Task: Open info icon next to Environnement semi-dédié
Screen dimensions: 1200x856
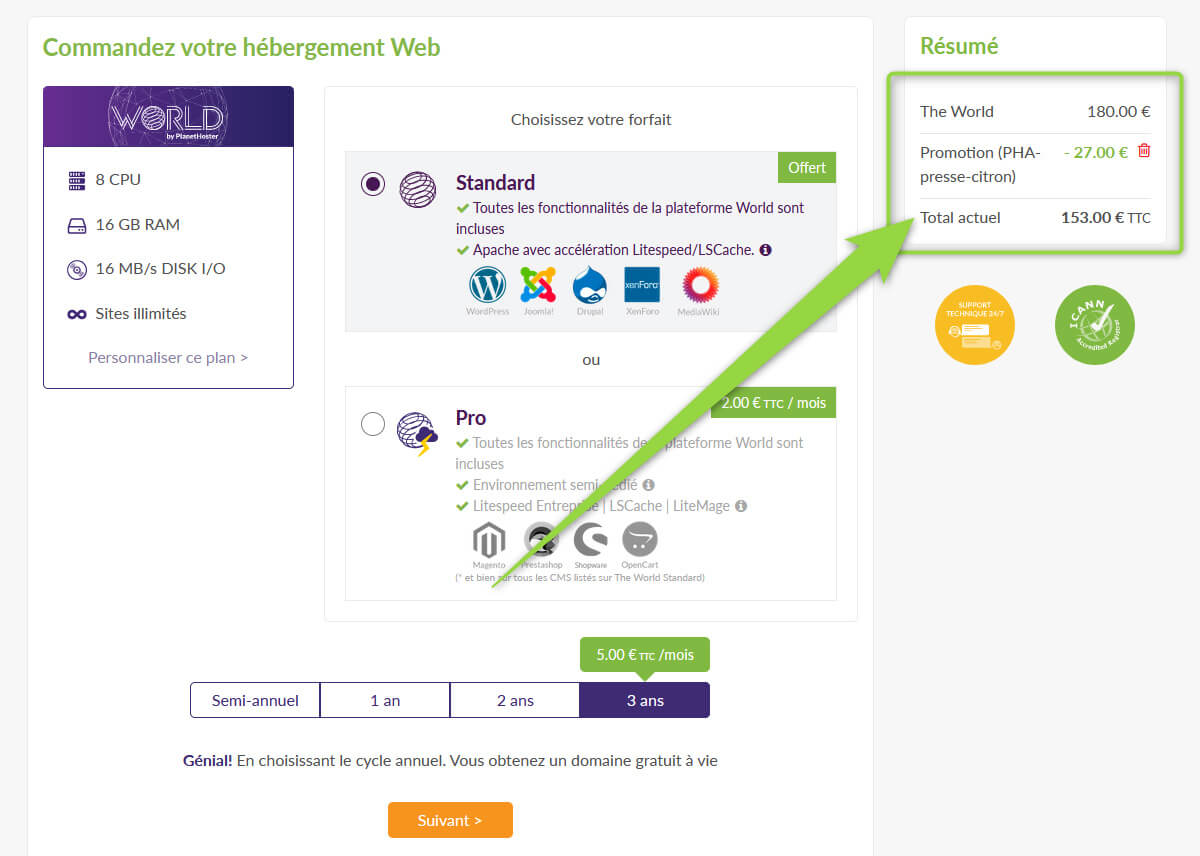Action: point(649,485)
